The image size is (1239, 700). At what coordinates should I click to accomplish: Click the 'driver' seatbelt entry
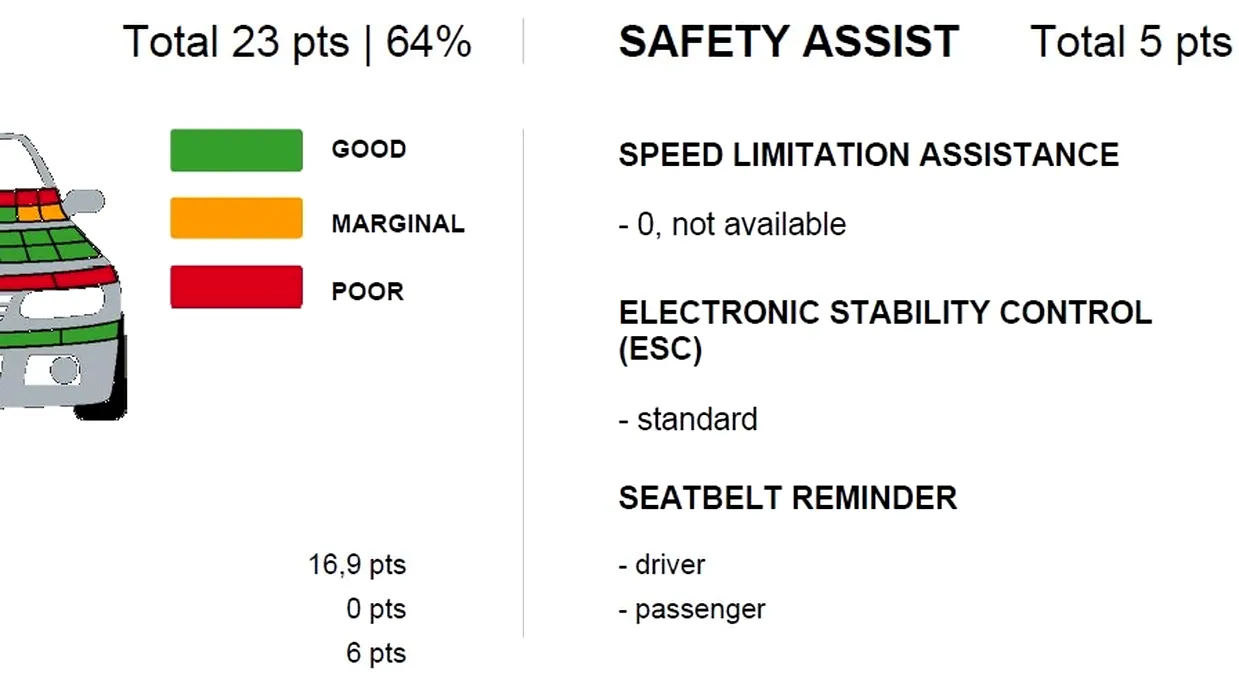(x=662, y=565)
